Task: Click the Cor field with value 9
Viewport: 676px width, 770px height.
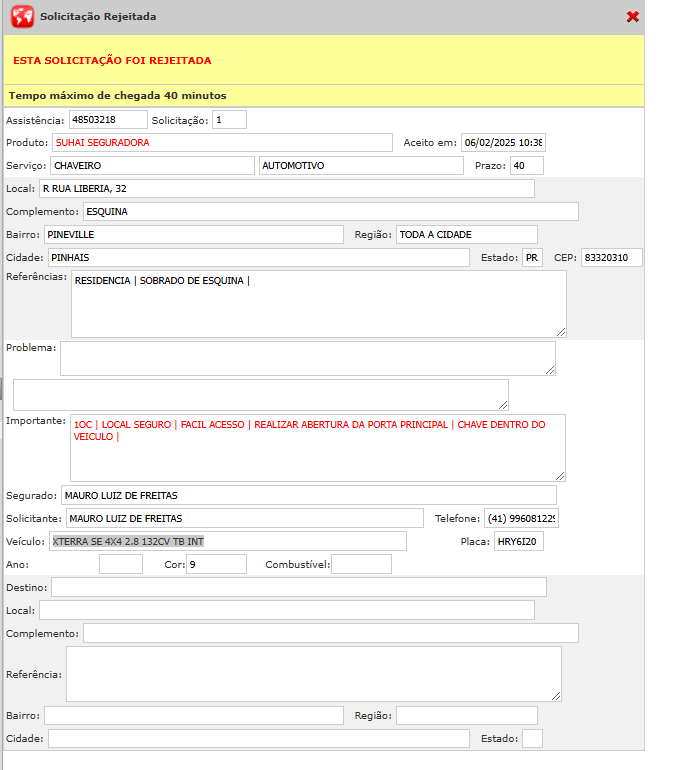Action: click(x=216, y=565)
